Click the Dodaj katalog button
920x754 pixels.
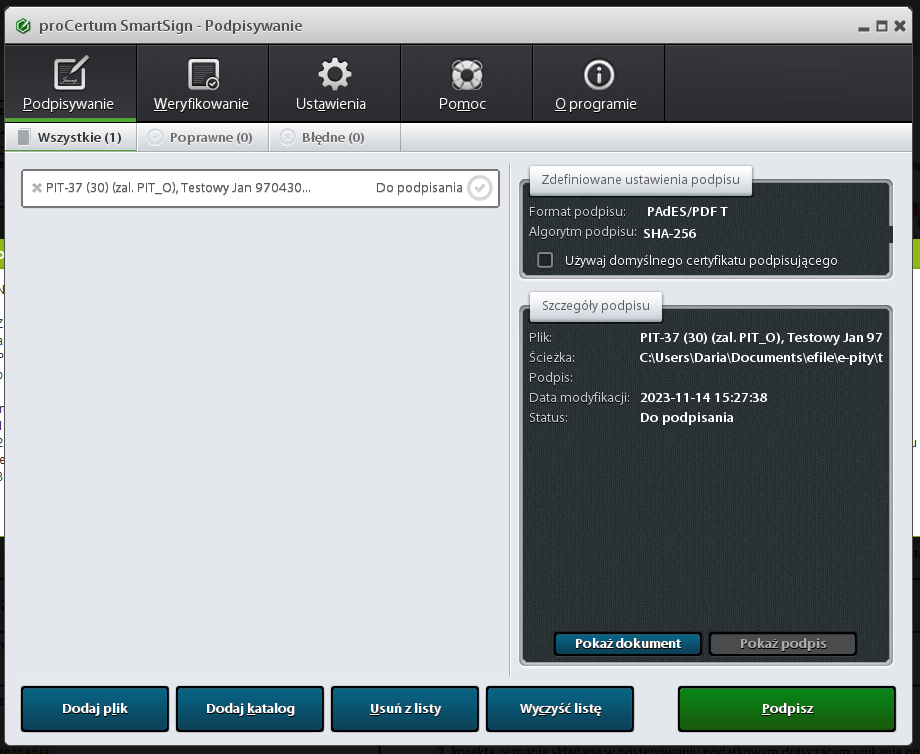pyautogui.click(x=250, y=709)
